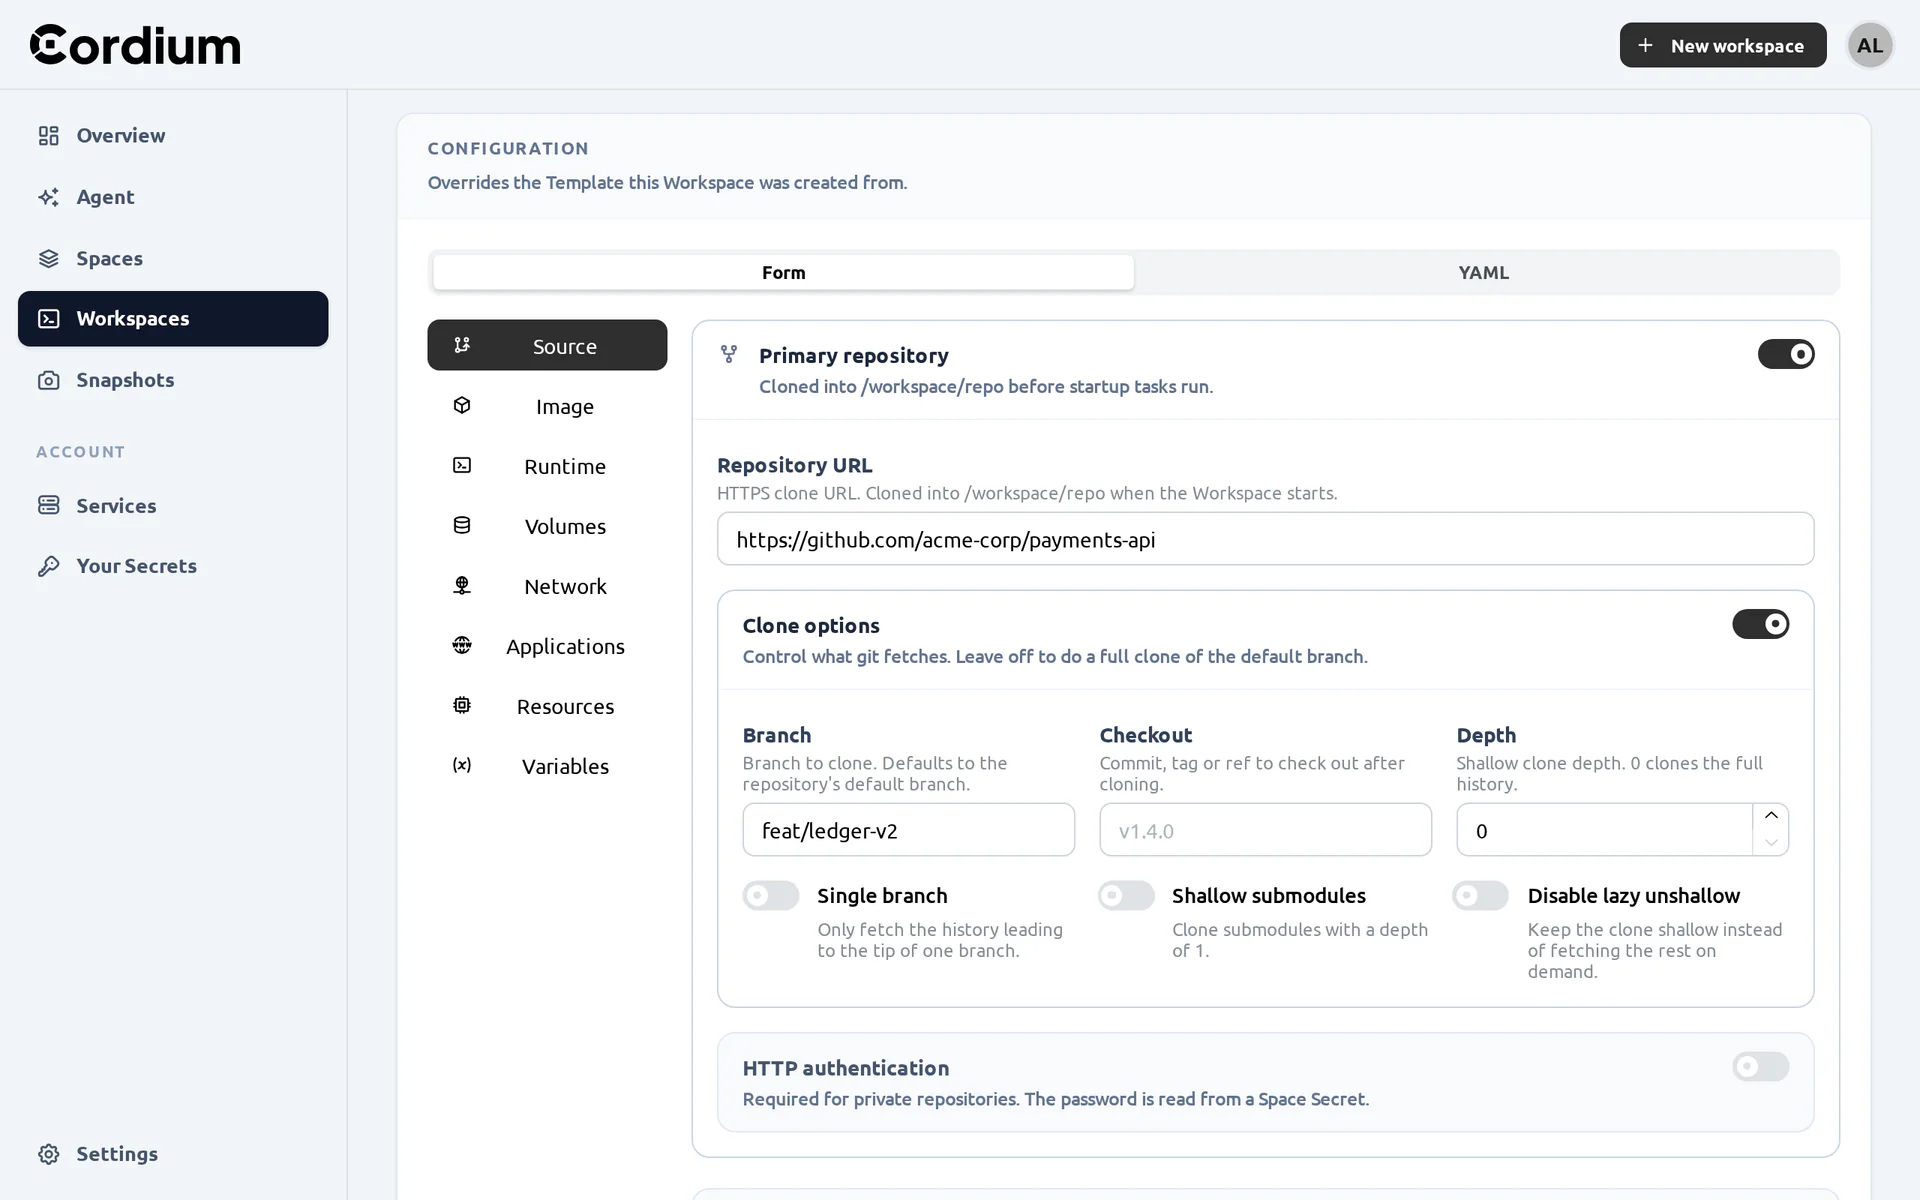Switch to the YAML tab

tap(1484, 272)
